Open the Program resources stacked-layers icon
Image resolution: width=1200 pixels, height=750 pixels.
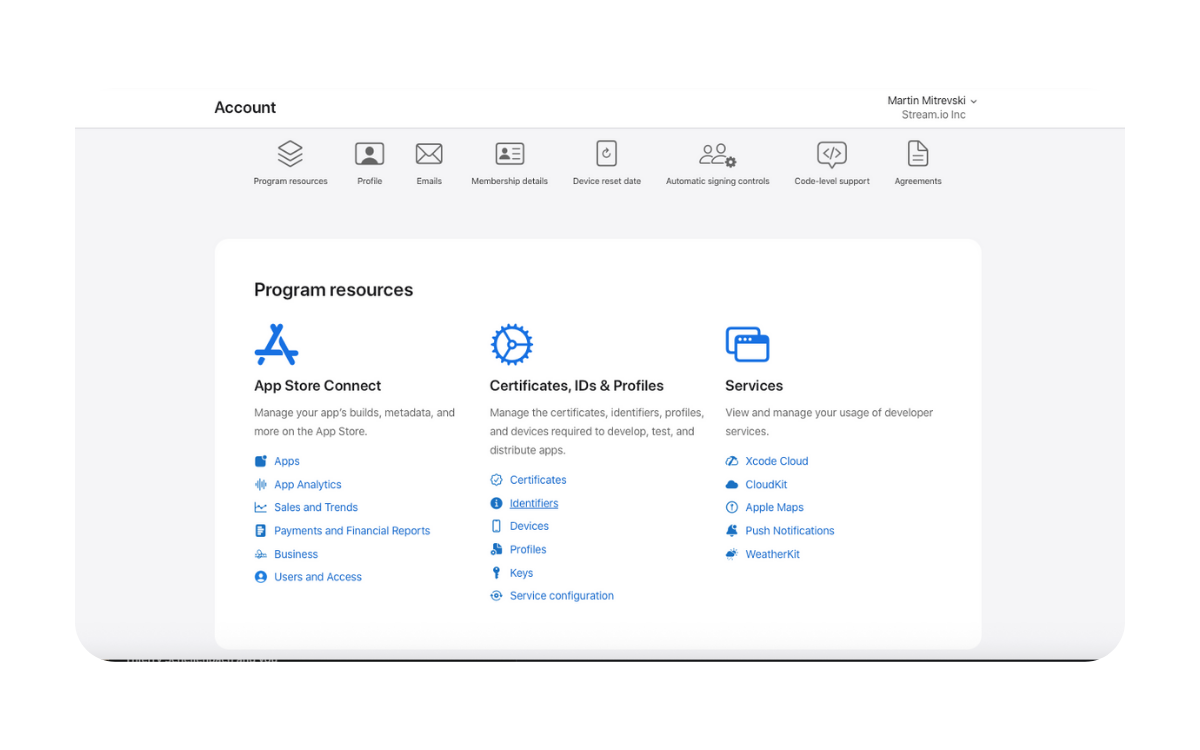click(x=290, y=153)
